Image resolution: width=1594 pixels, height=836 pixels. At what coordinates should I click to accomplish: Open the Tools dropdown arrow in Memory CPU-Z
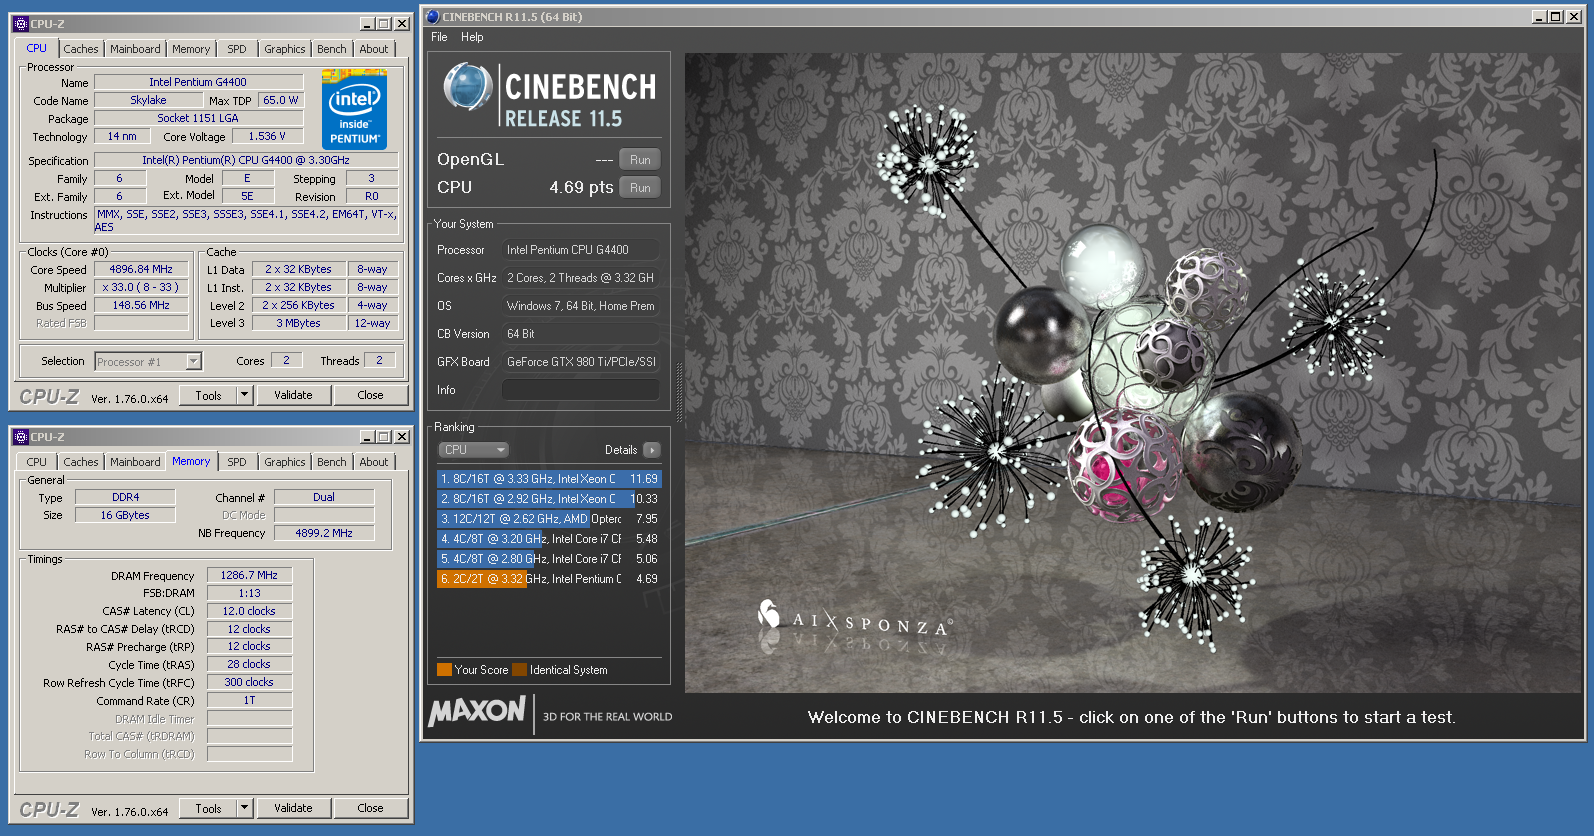244,808
